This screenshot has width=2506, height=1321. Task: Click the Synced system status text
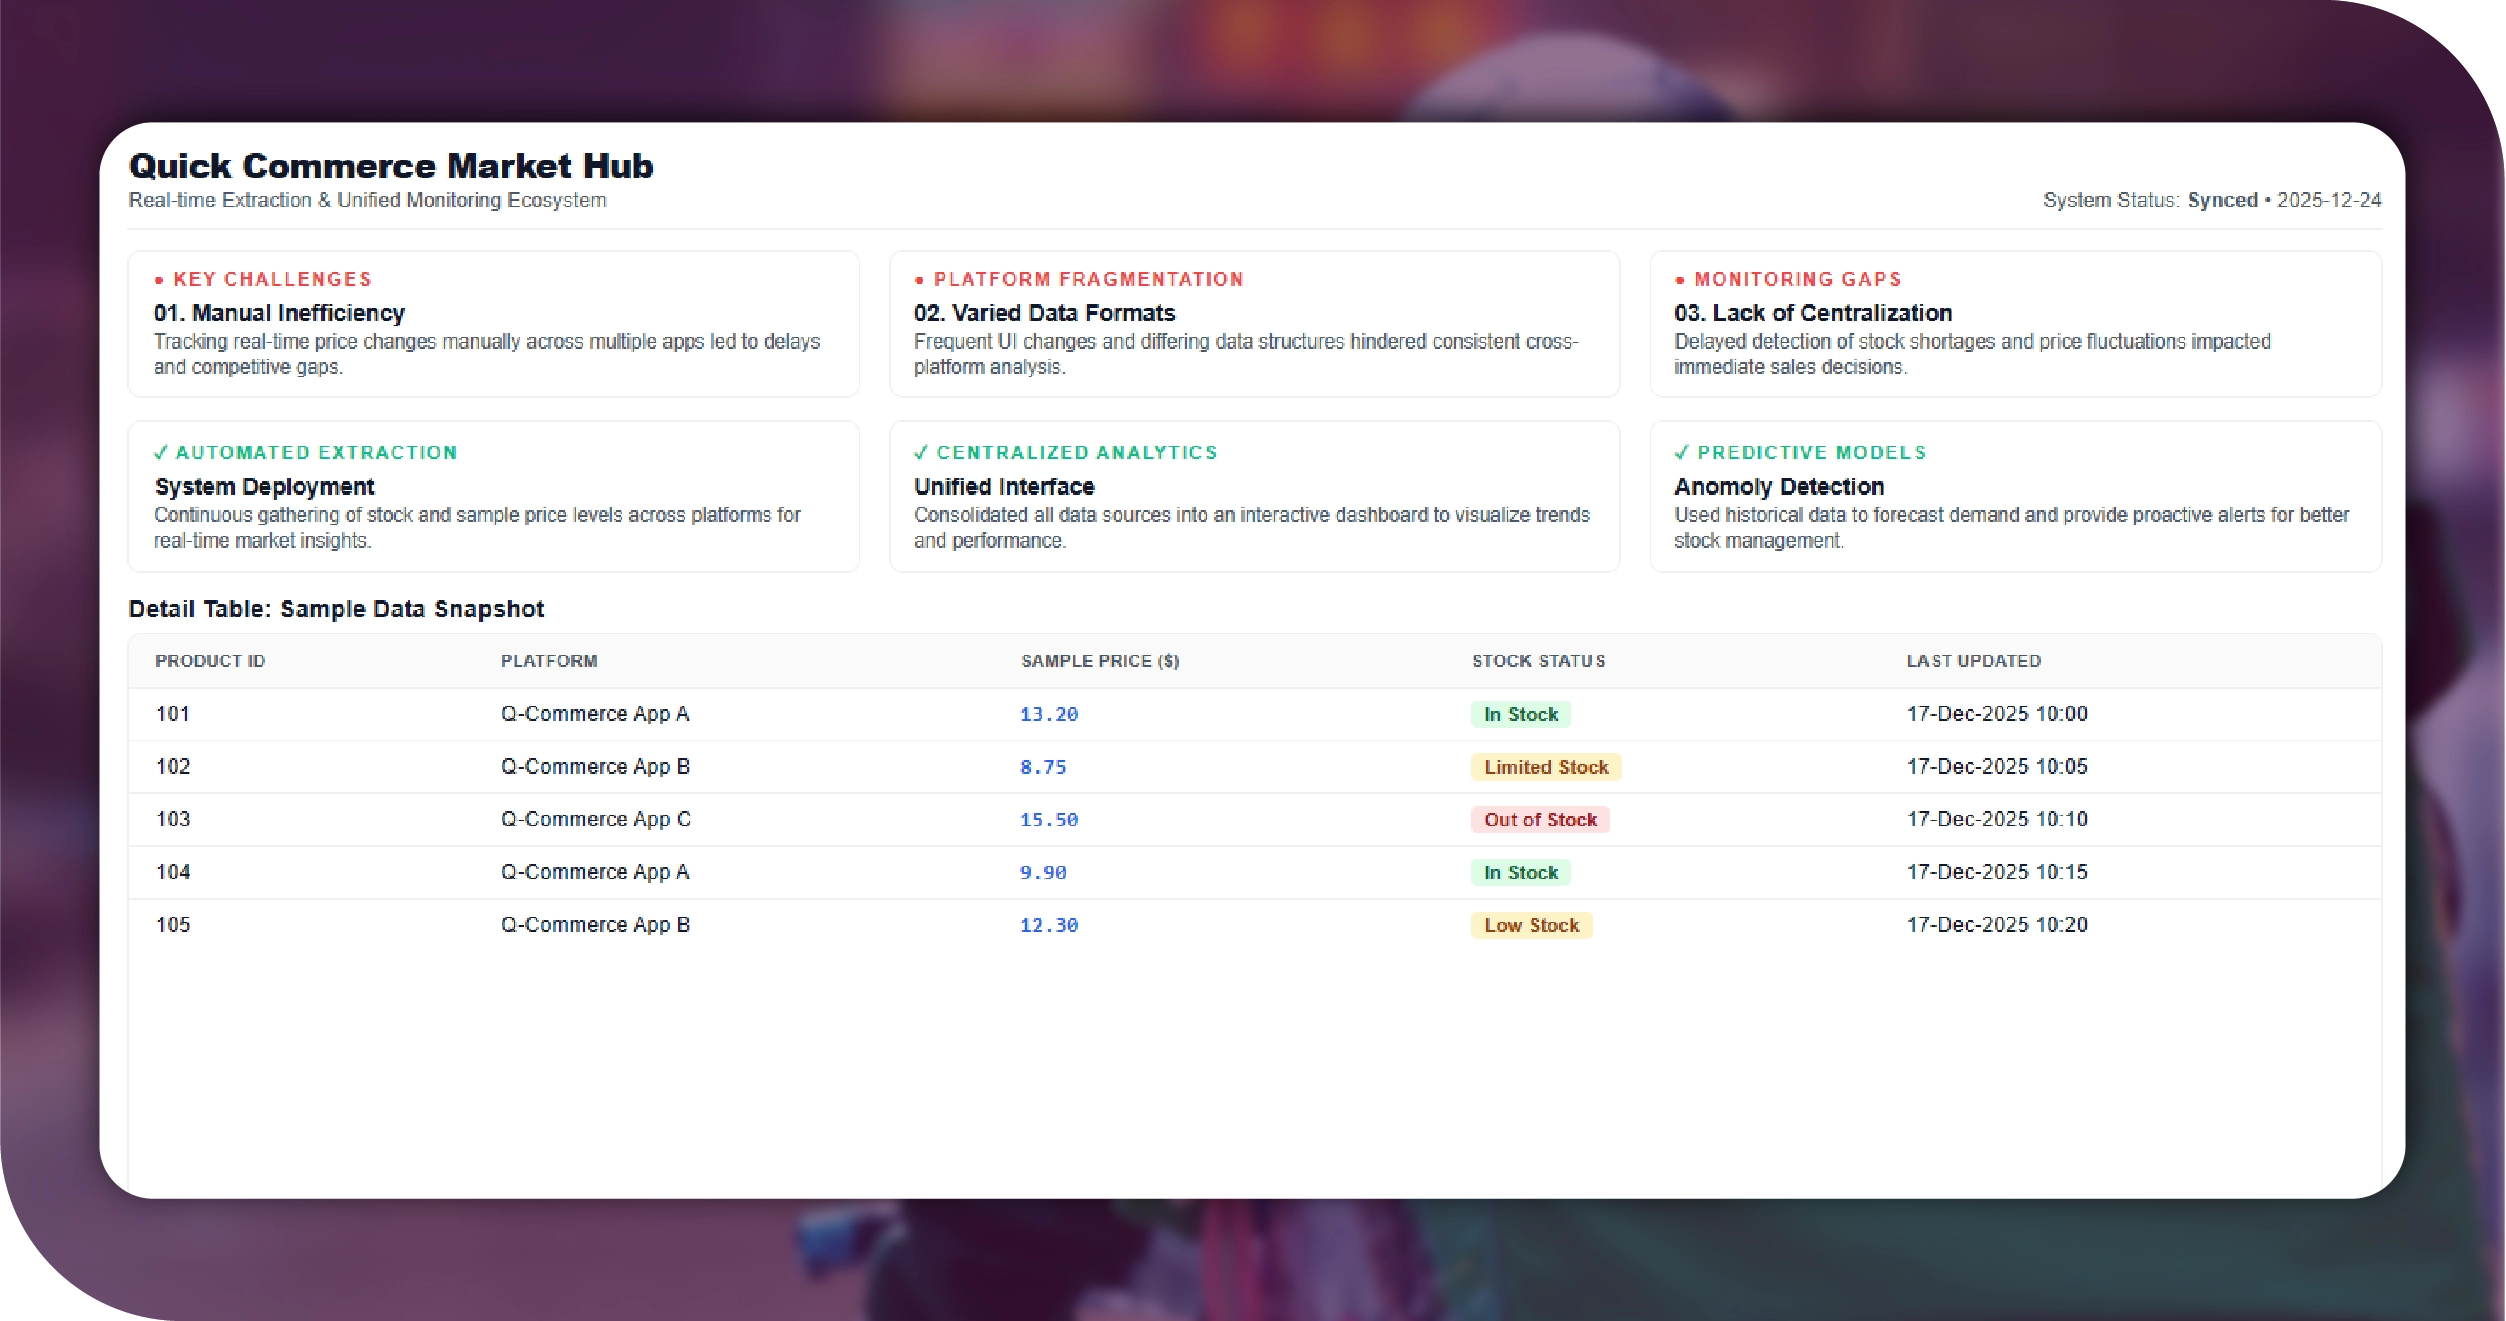pyautogui.click(x=2222, y=200)
